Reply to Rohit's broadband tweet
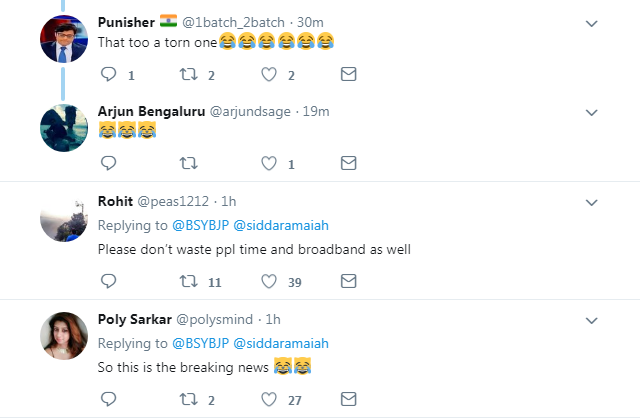 pyautogui.click(x=108, y=282)
